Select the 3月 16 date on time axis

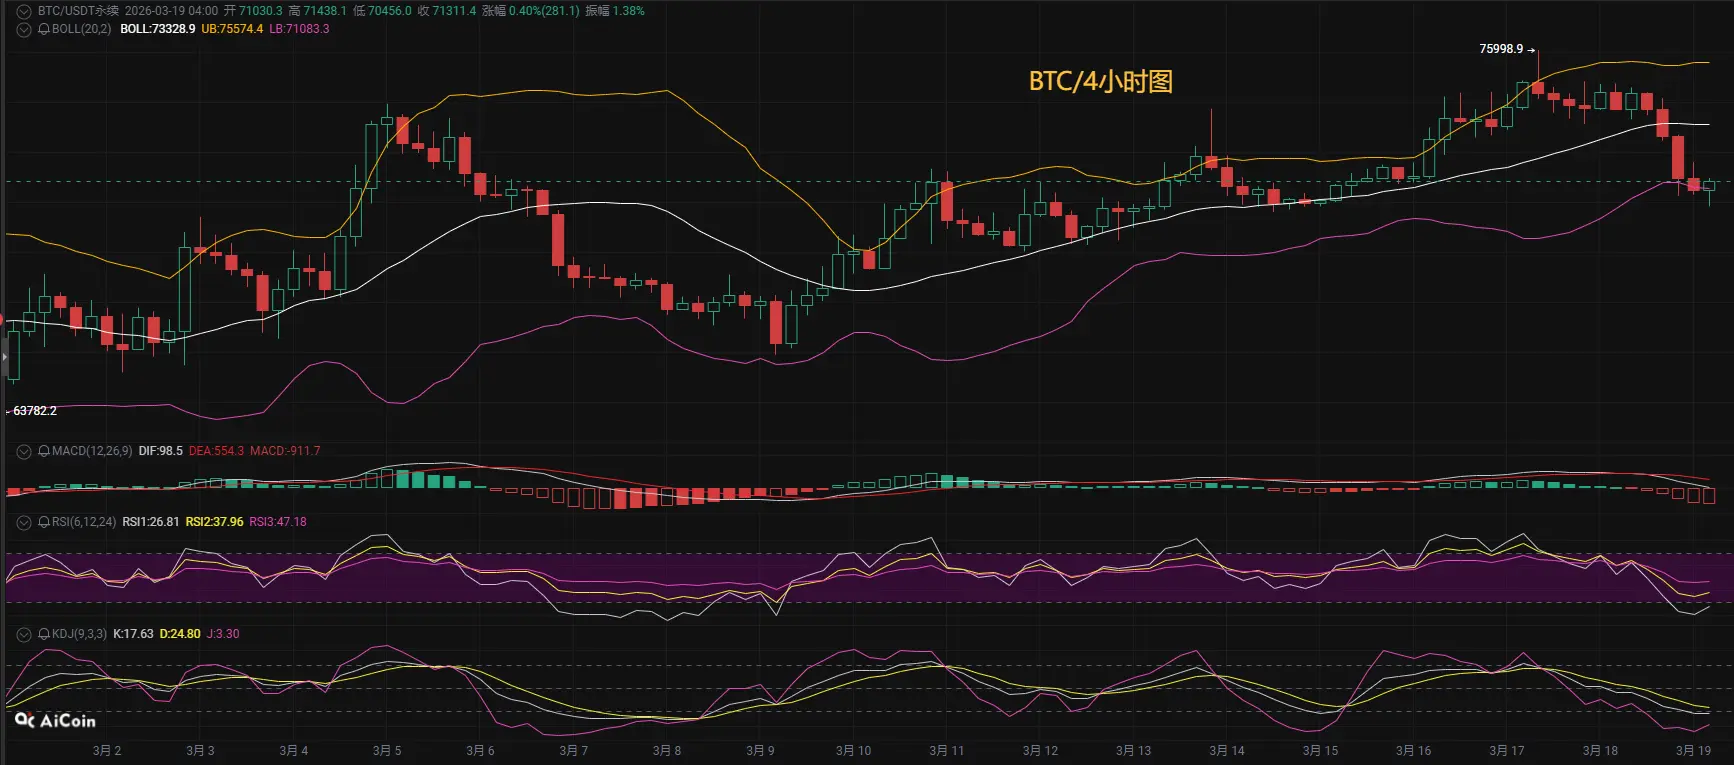click(x=1414, y=751)
